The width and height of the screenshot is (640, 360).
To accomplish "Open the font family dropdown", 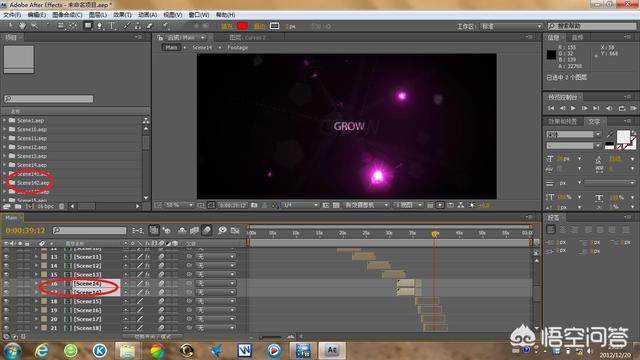I will (x=573, y=134).
